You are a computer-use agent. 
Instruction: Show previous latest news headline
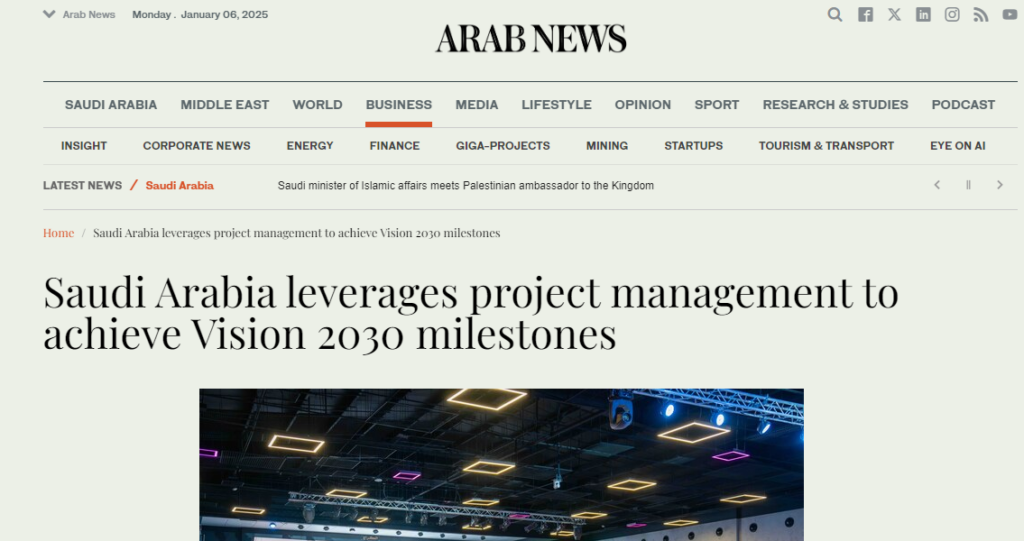pos(937,185)
